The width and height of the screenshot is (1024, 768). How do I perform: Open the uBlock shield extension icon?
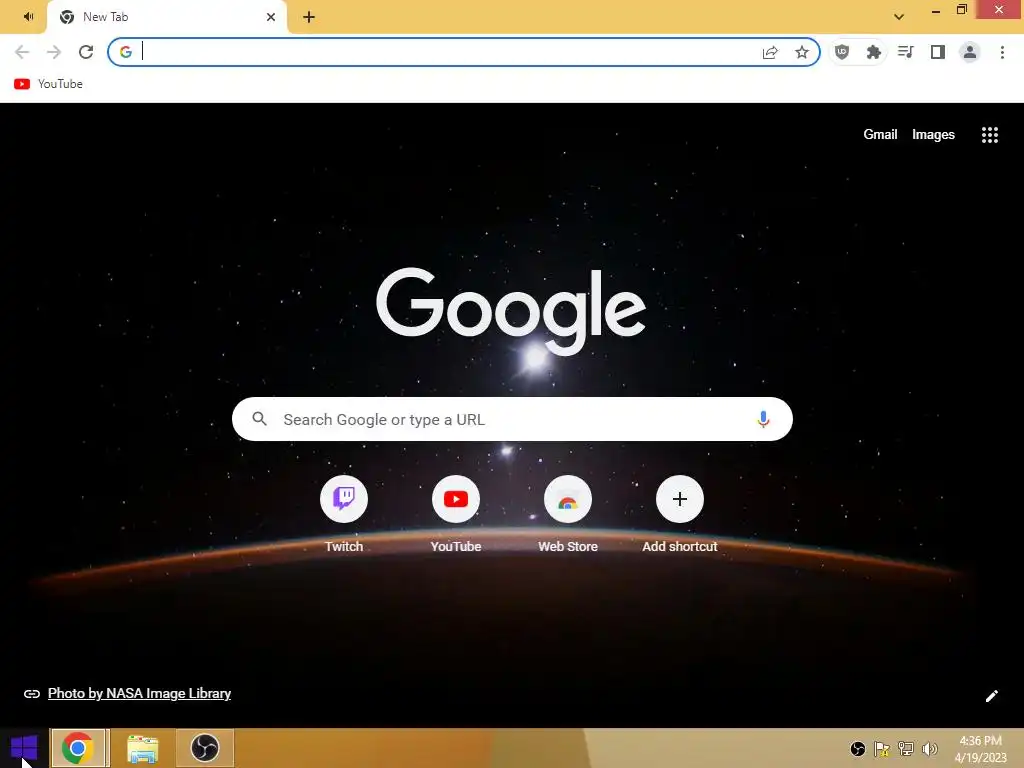coord(842,52)
